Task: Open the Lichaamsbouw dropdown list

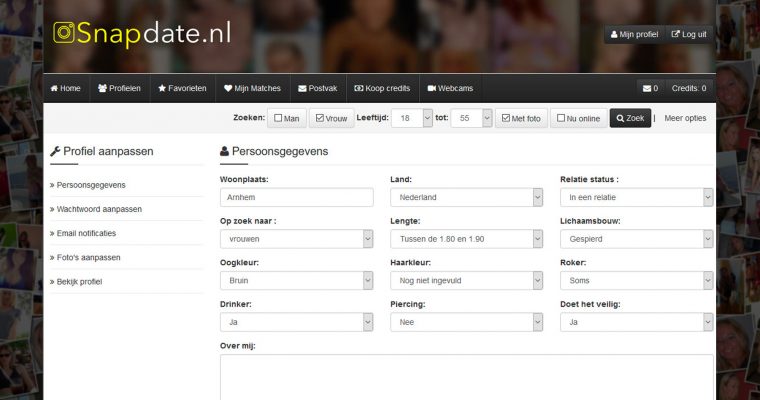Action: pos(636,239)
